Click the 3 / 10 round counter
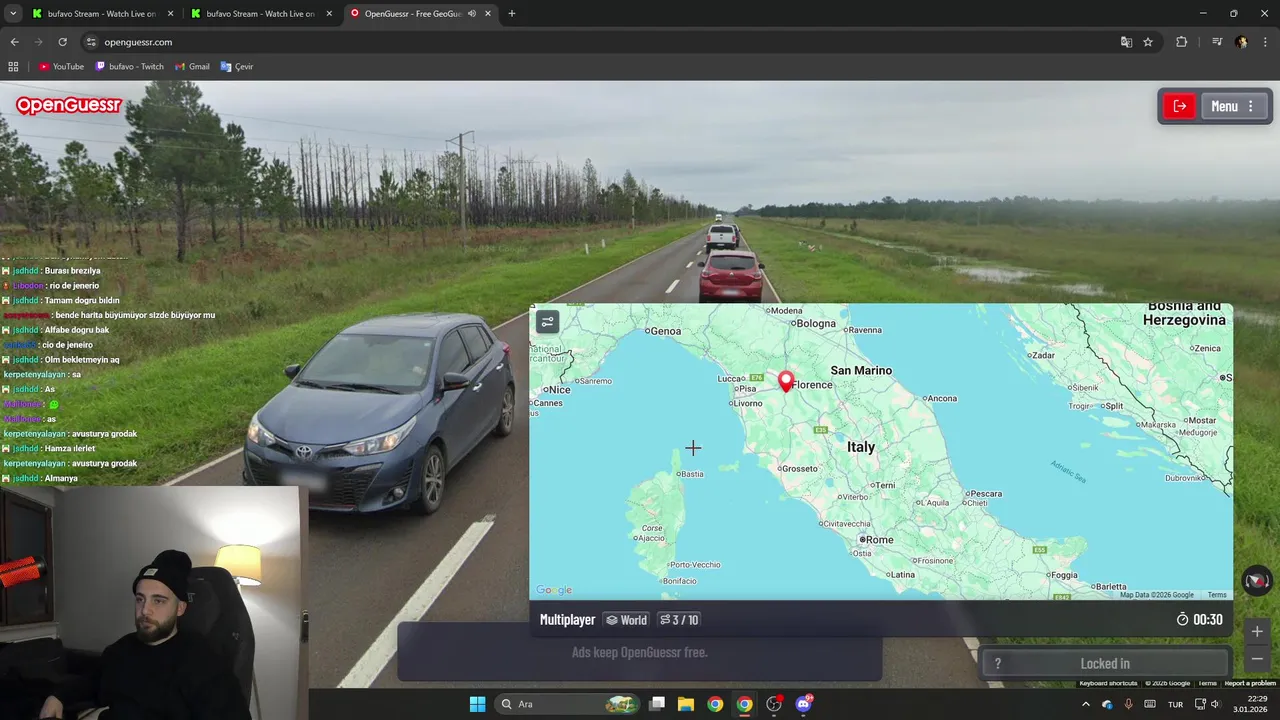Image resolution: width=1280 pixels, height=720 pixels. coord(679,620)
